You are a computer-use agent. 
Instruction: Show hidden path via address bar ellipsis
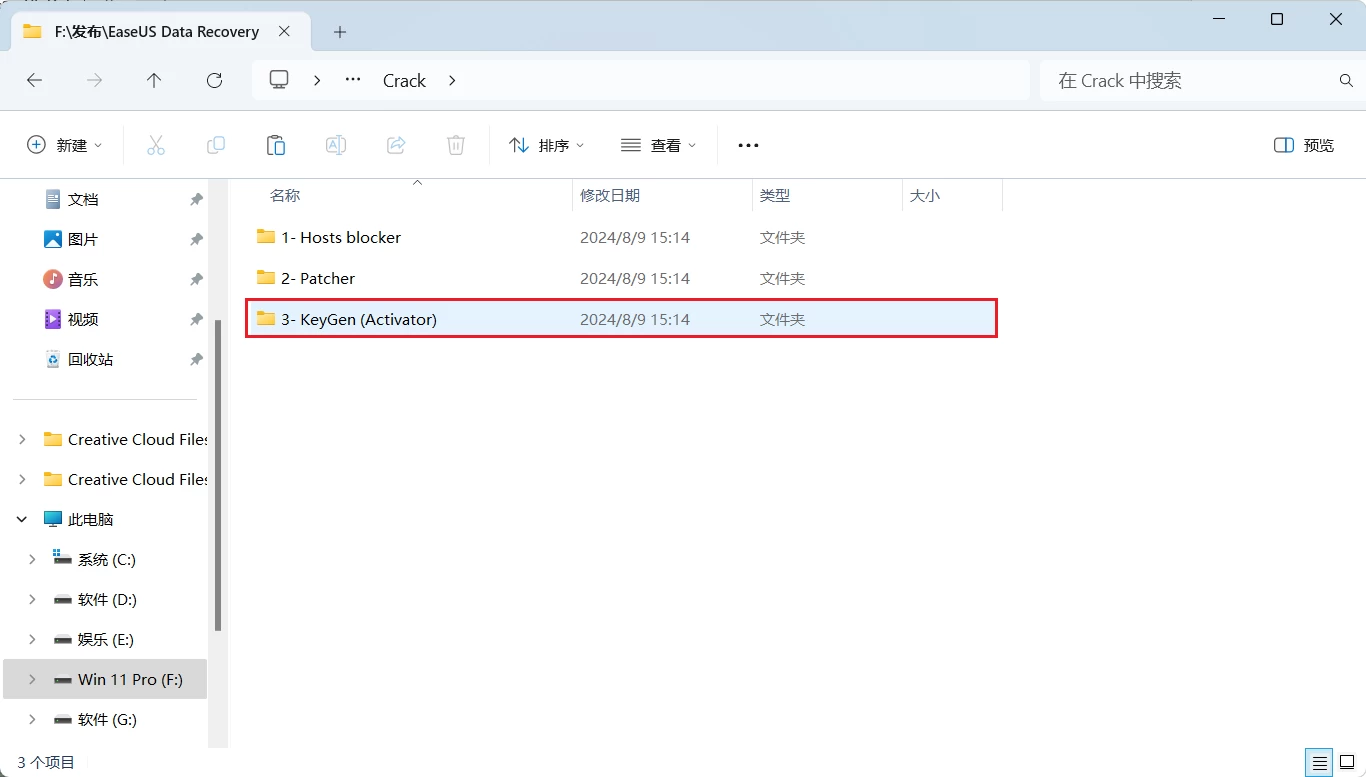click(353, 80)
